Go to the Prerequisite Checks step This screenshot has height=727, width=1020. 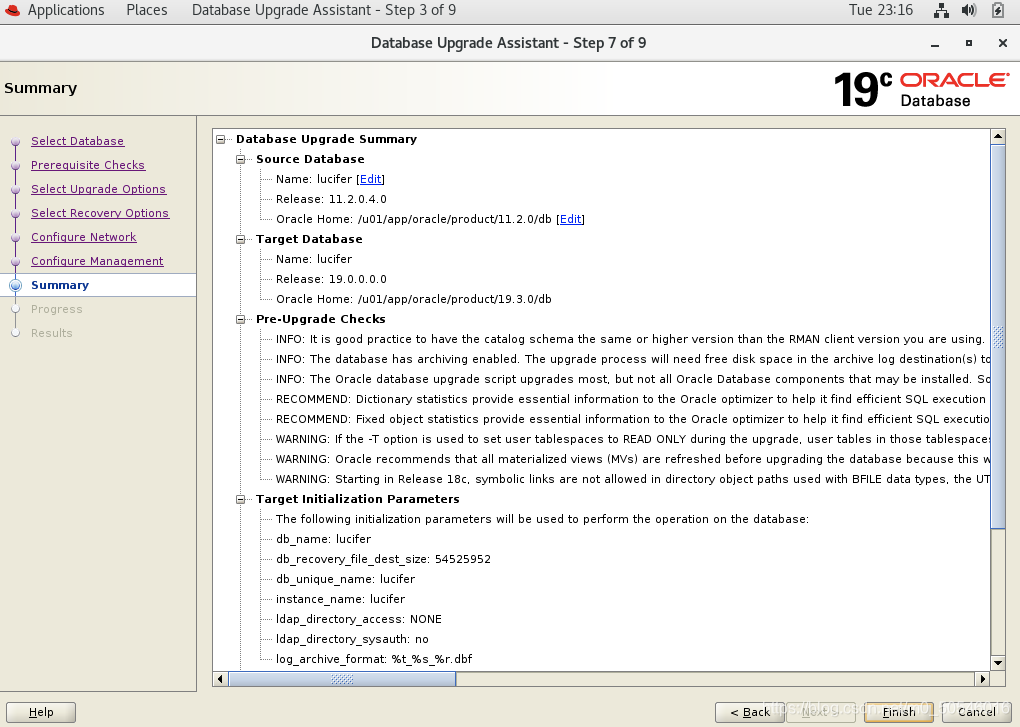click(x=88, y=165)
